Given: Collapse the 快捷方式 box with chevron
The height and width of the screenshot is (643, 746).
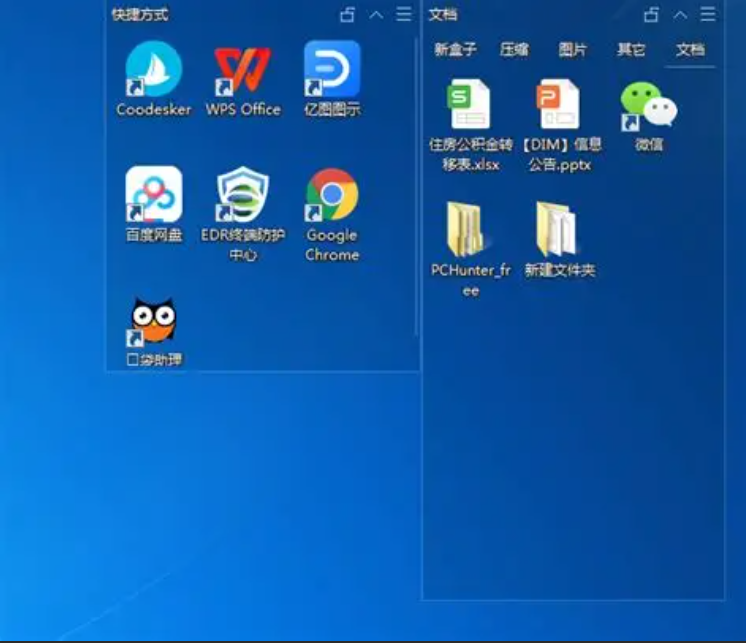Looking at the screenshot, I should 376,15.
